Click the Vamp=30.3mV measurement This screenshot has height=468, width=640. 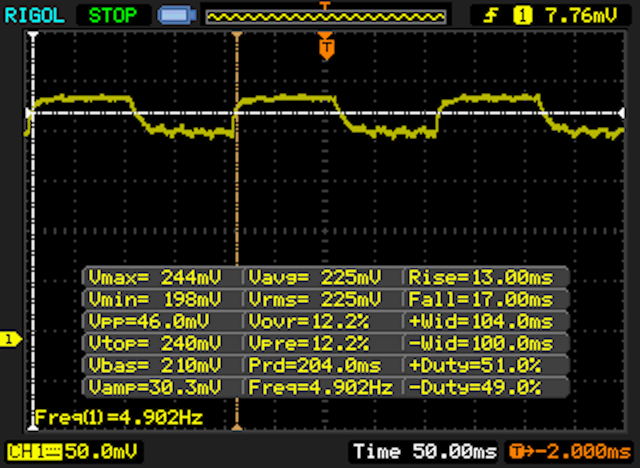[155, 387]
